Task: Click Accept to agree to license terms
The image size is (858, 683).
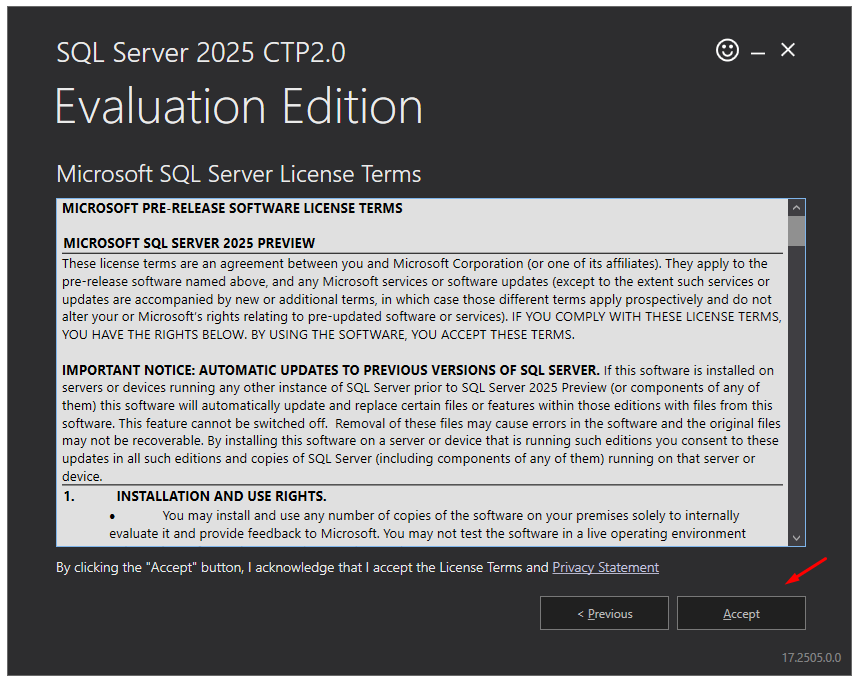Action: tap(741, 613)
